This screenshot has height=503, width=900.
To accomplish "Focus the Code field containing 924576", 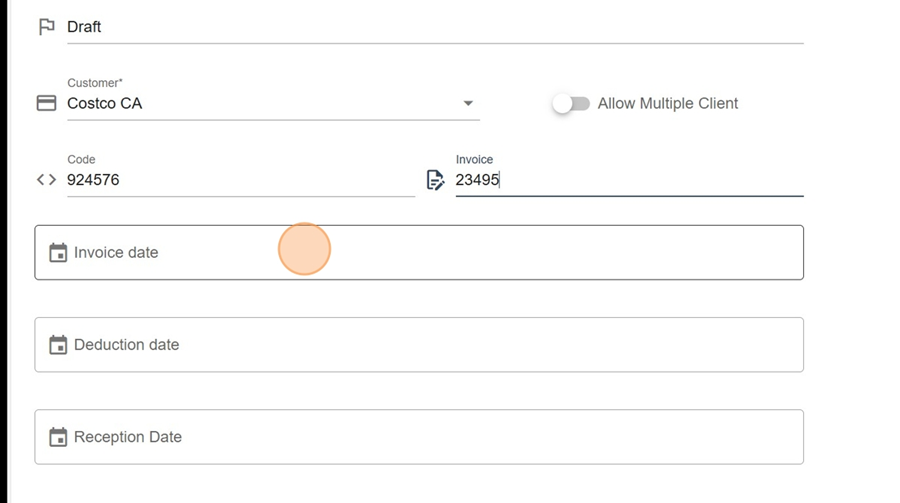I will point(241,180).
